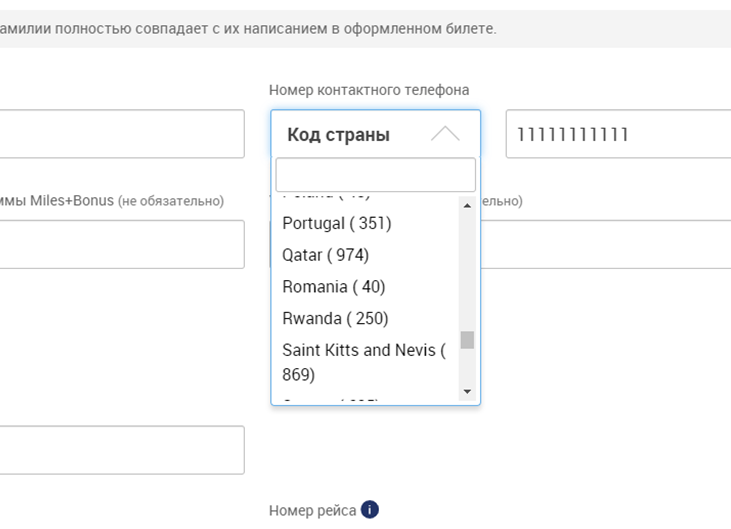This screenshot has width=731, height=529.
Task: Select Rwanda (250) country code
Action: click(x=335, y=319)
